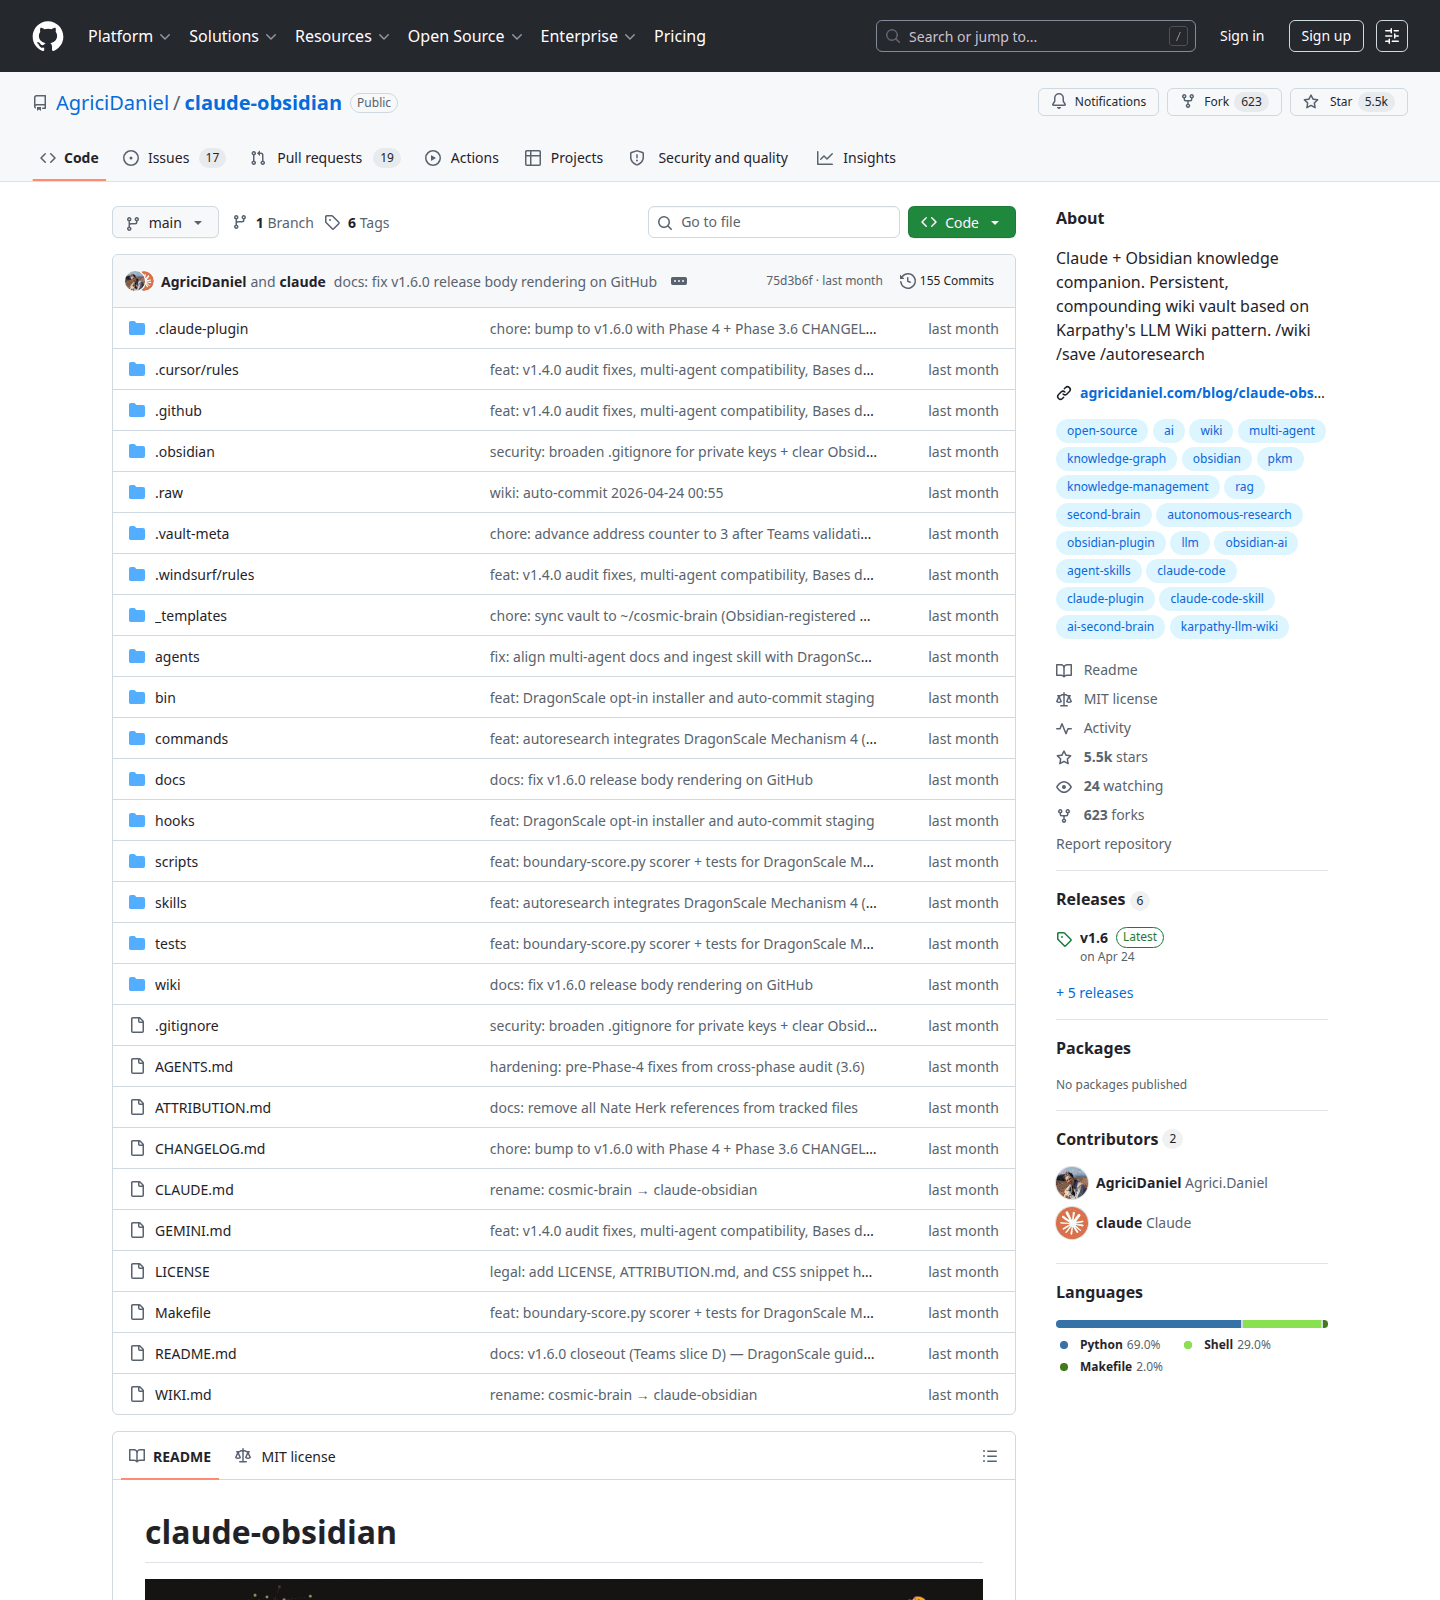
Task: Click Report repository
Action: coord(1113,844)
